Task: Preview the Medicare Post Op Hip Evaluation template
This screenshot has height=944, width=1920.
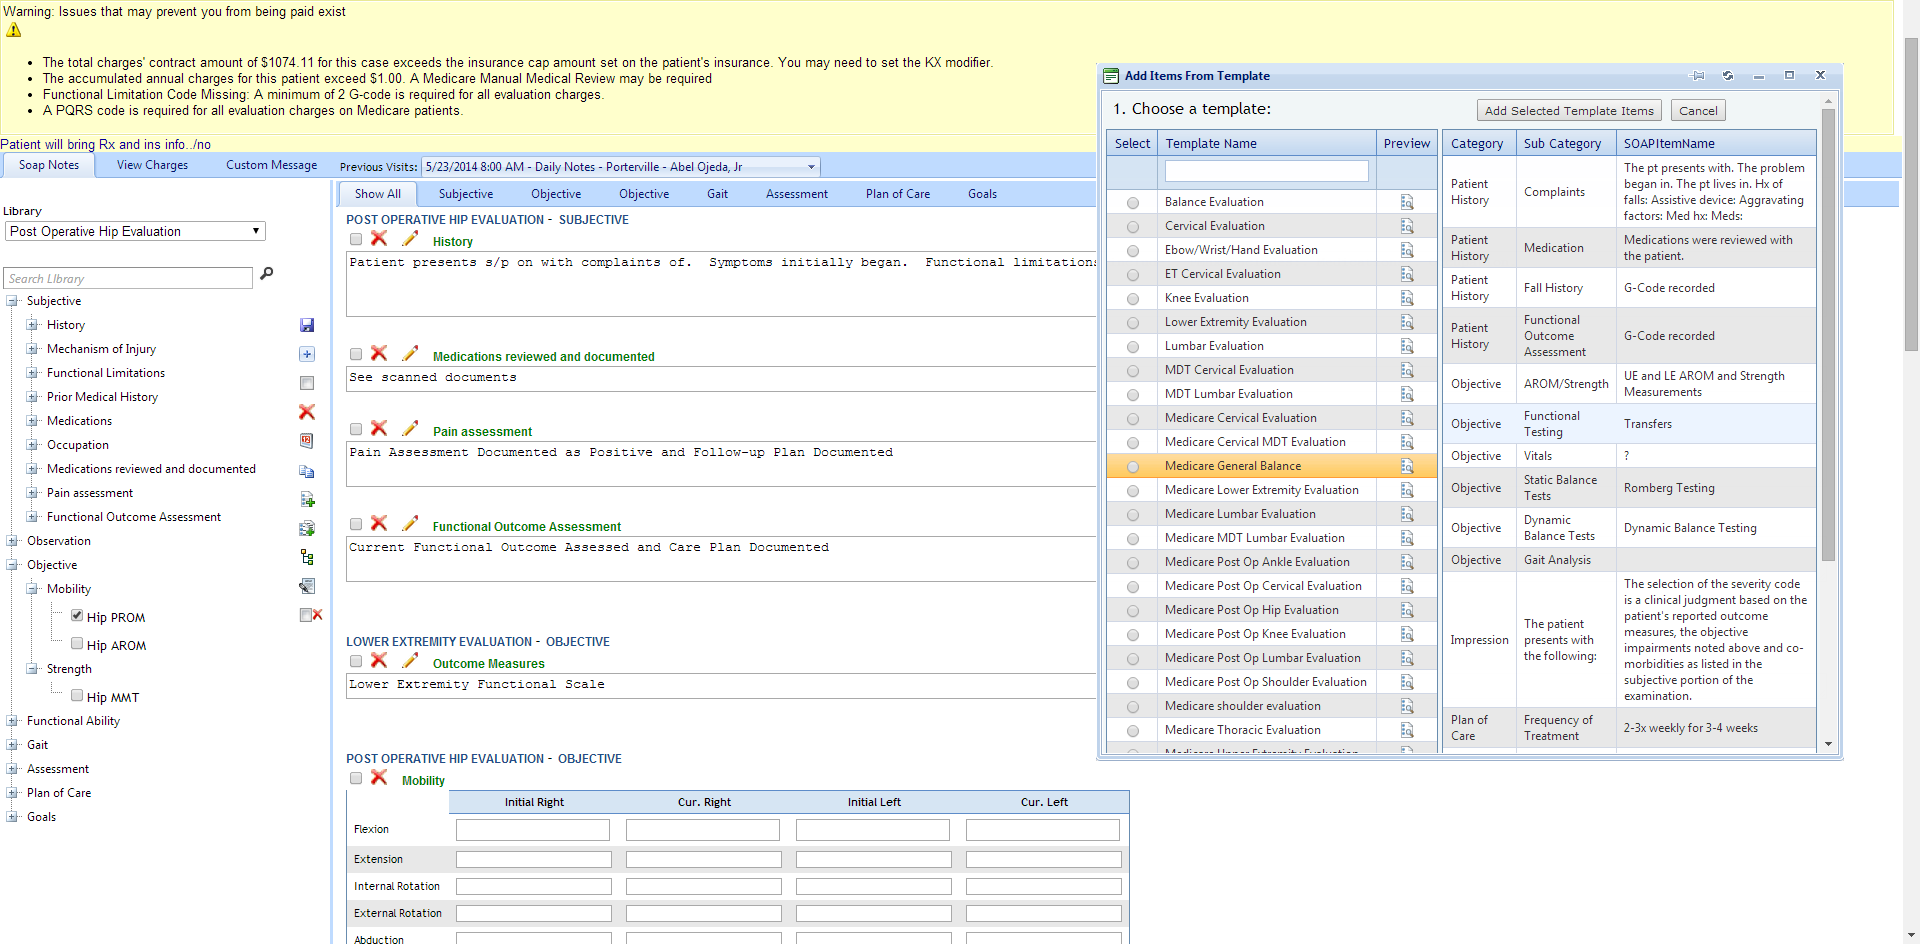Action: tap(1407, 610)
